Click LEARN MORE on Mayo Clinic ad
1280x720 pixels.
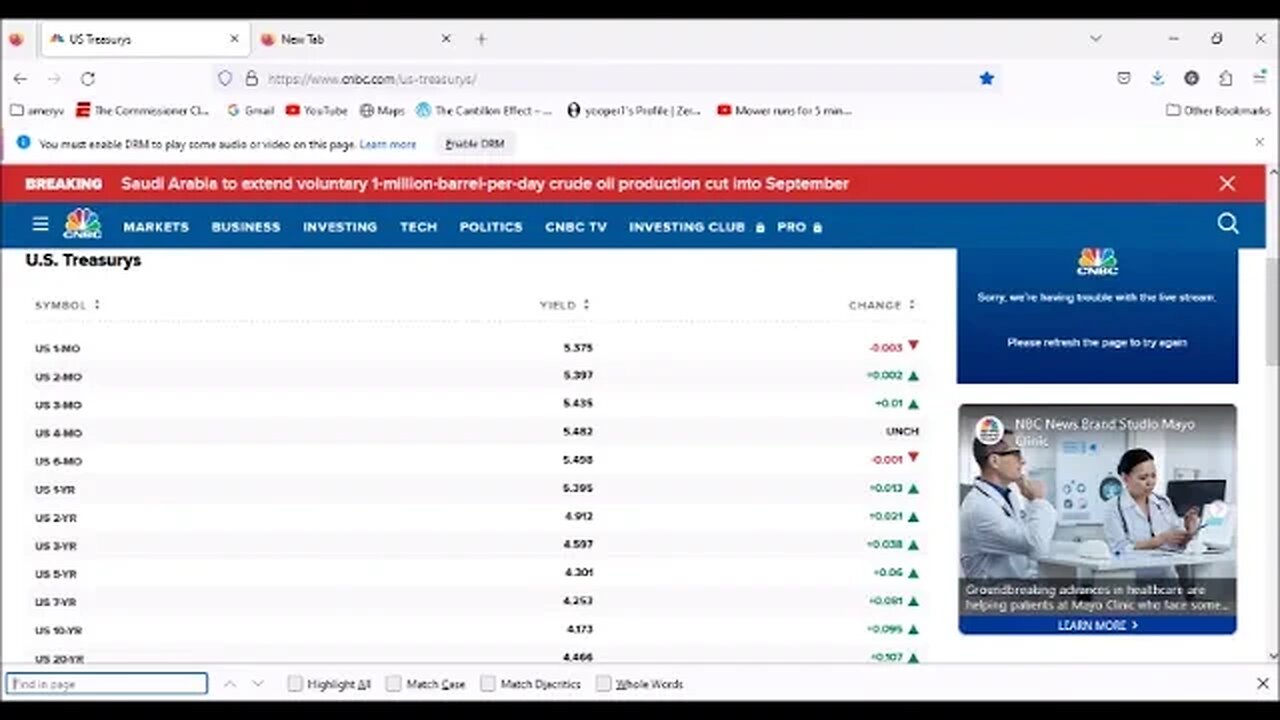click(x=1097, y=625)
